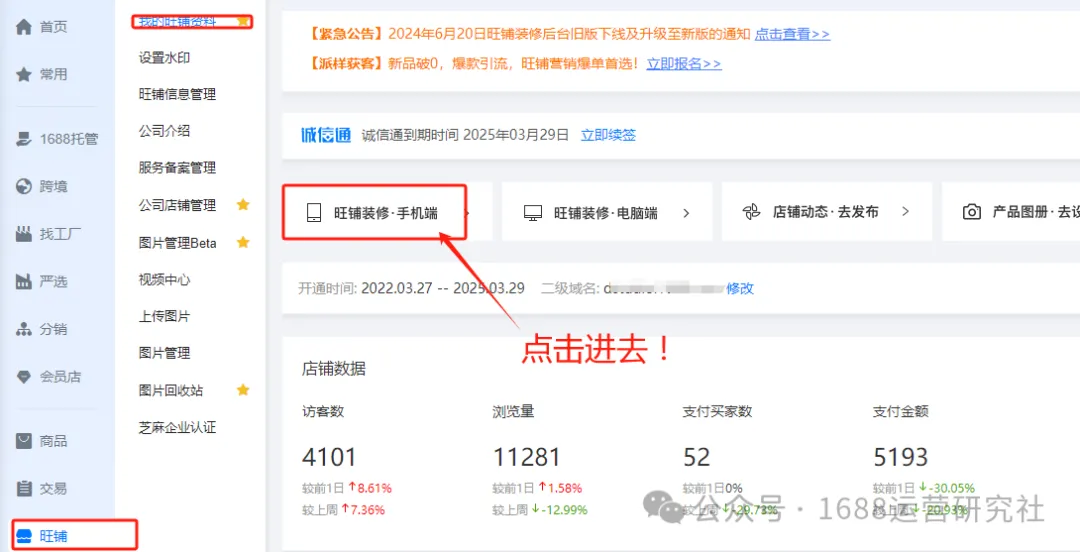The image size is (1080, 552).
Task: Click the 立即报名>> link
Action: click(x=684, y=64)
